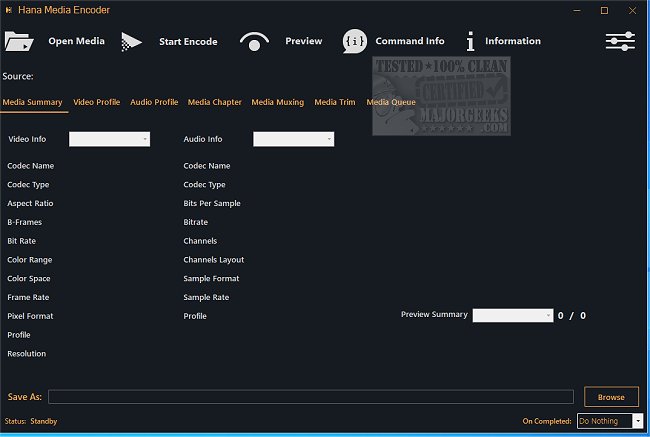Click the '0 / 0' preview counter
The width and height of the screenshot is (650, 437).
572,316
